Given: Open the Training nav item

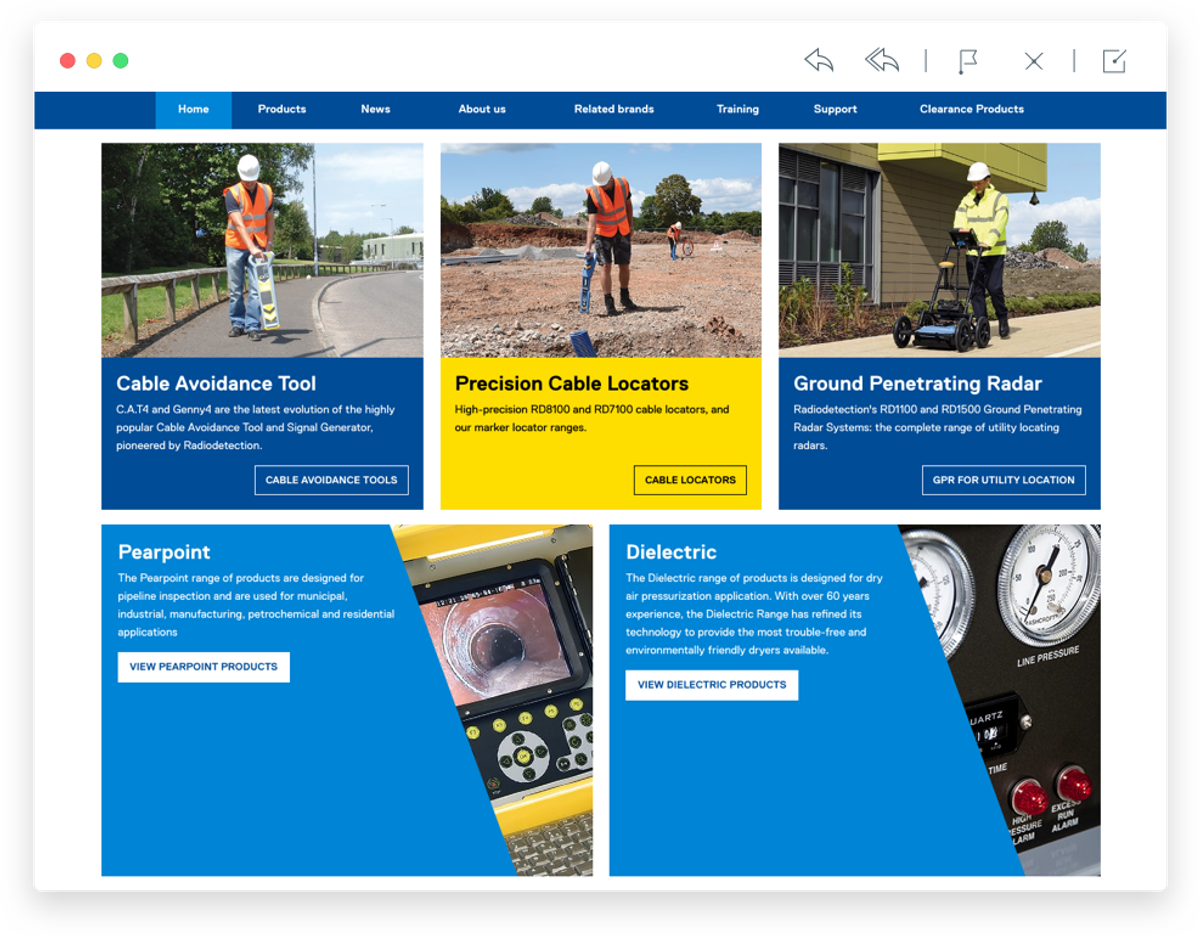Looking at the screenshot, I should pyautogui.click(x=738, y=110).
